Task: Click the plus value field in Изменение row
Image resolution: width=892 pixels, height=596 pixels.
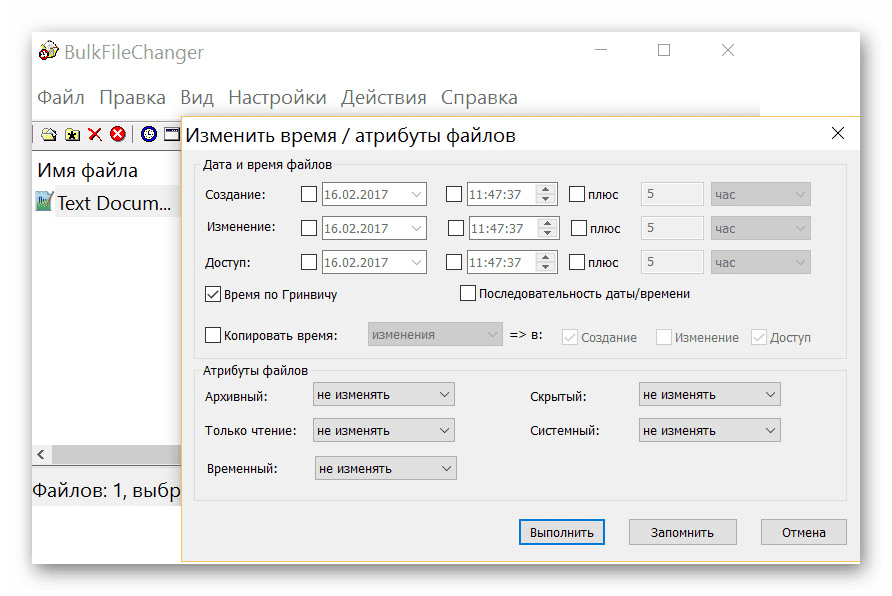Action: point(672,228)
